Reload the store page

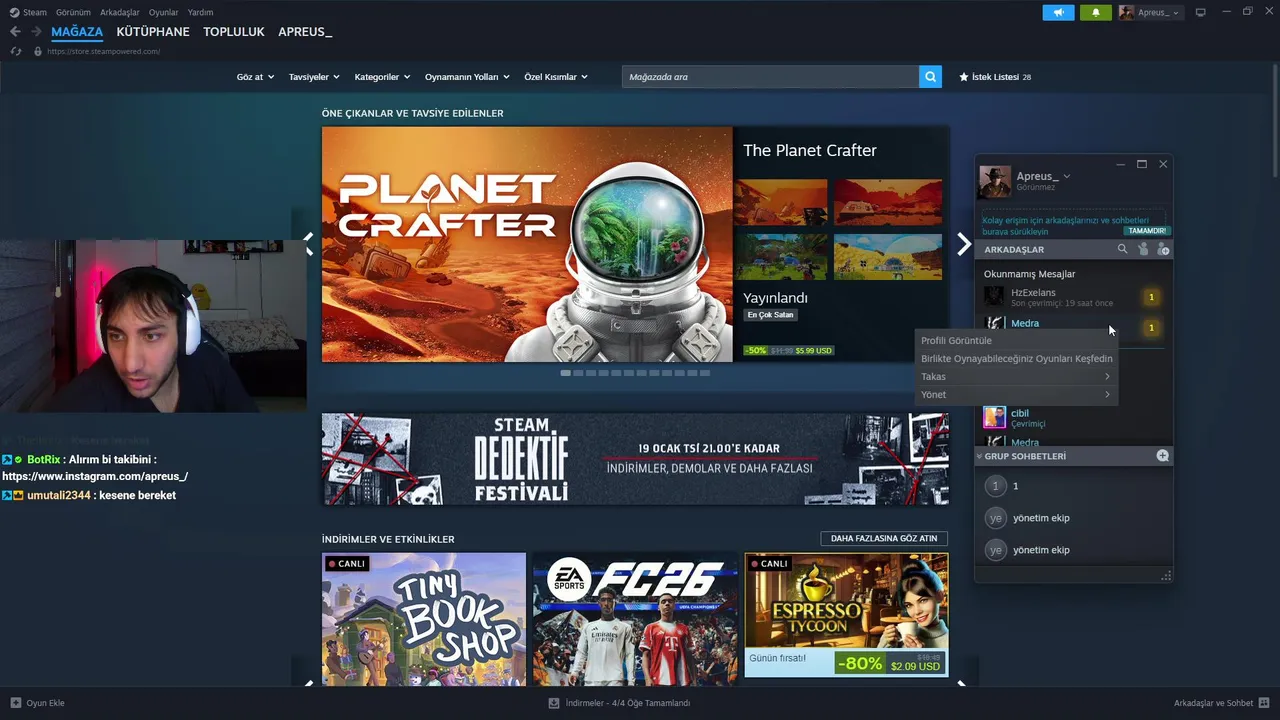(x=16, y=51)
